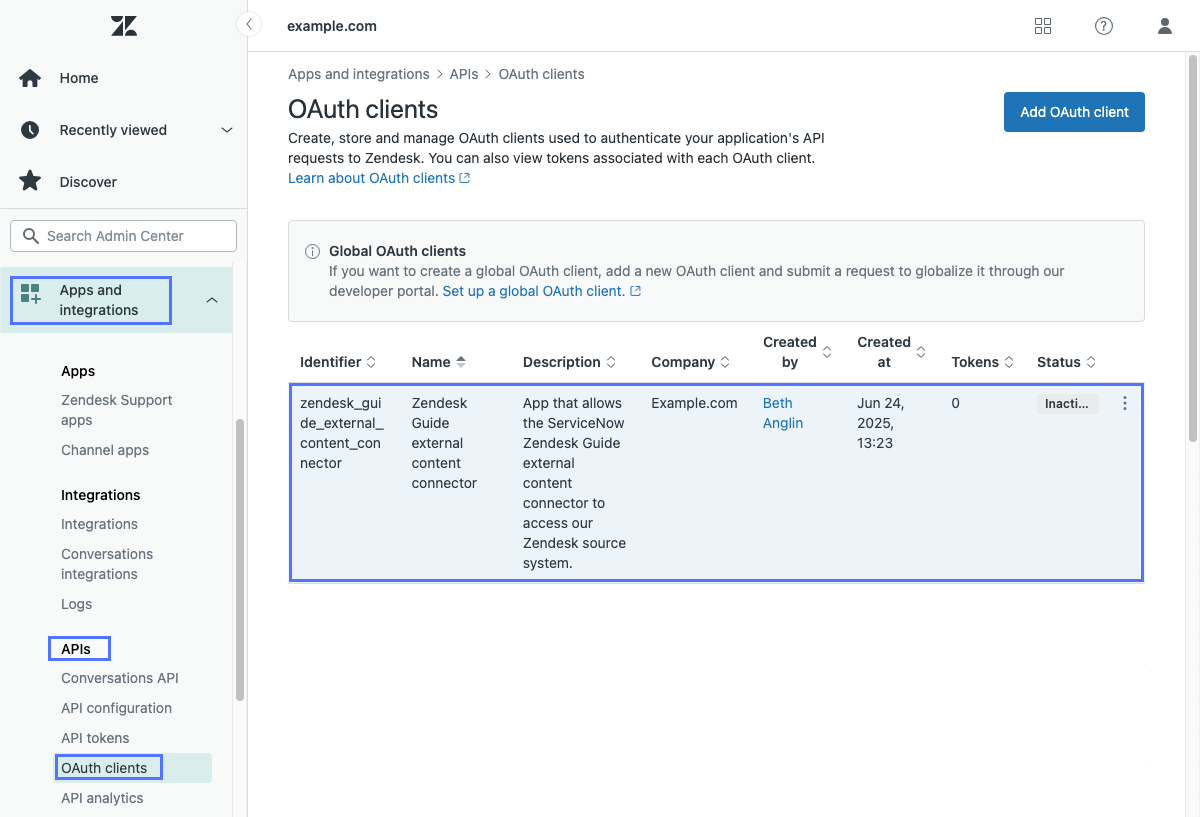This screenshot has height=817, width=1200.
Task: Open the Zendesk products grid icon
Action: click(x=1043, y=26)
